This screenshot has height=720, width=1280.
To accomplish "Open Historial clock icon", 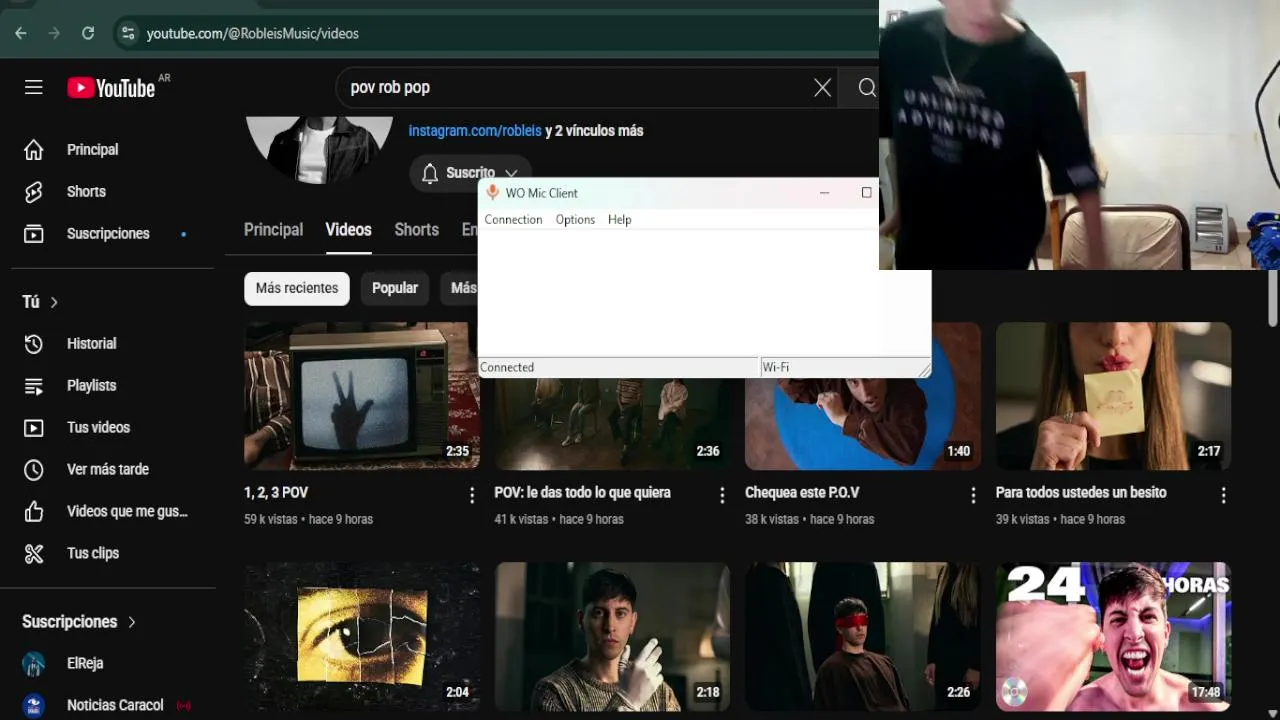I will tap(34, 344).
